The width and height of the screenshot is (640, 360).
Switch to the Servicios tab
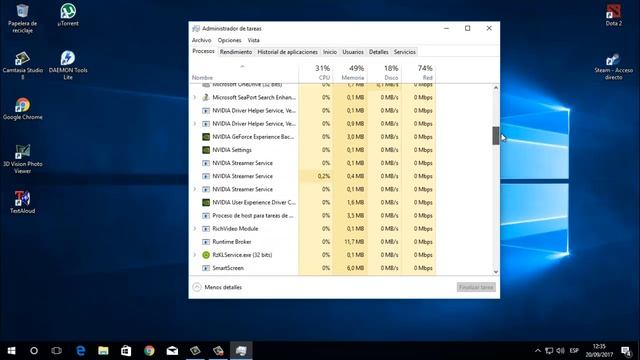pyautogui.click(x=404, y=52)
